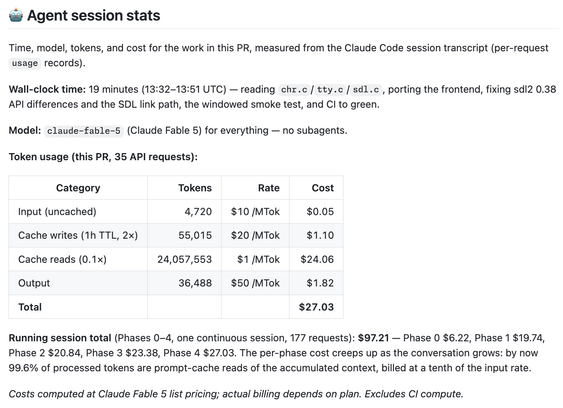Viewport: 563px width, 408px height.
Task: Select the Cache reads token count 24,057,553
Action: (x=184, y=259)
